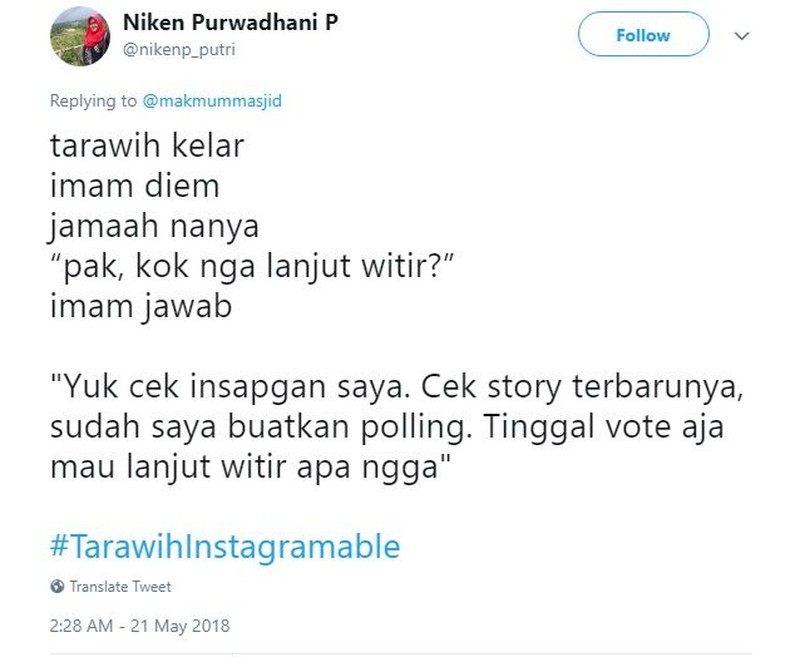Open the Niken Purwadhani P display name

(228, 24)
